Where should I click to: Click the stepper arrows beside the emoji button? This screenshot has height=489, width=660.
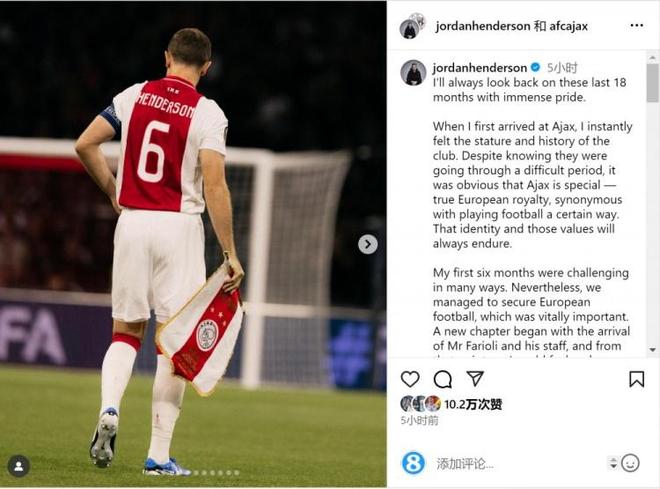point(613,463)
